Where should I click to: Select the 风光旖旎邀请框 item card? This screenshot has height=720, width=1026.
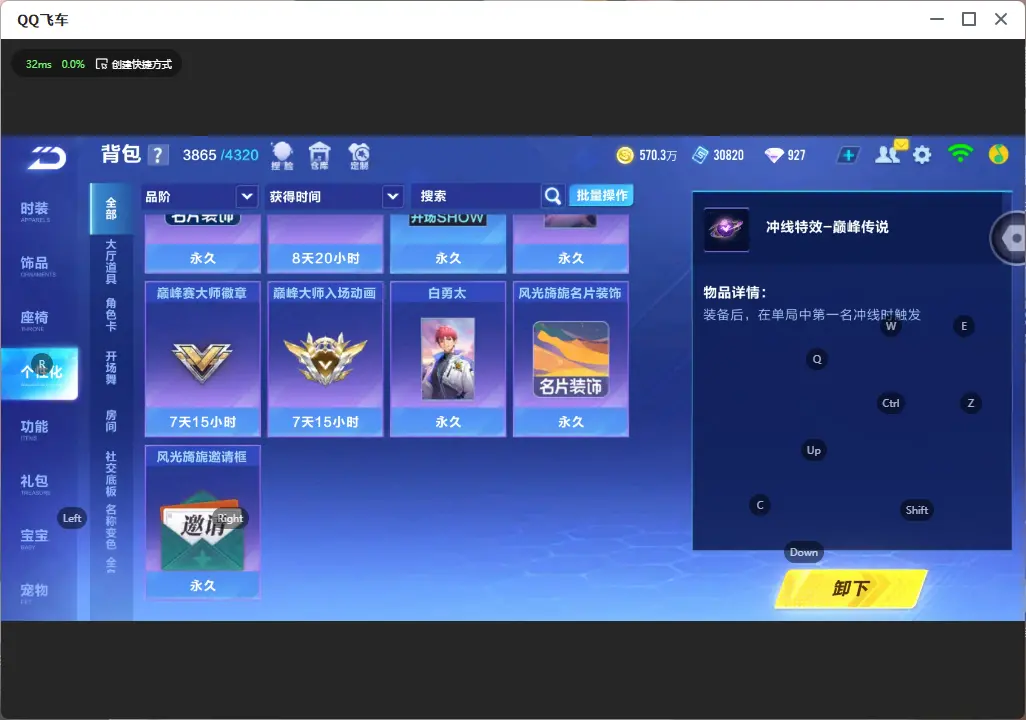[202, 522]
